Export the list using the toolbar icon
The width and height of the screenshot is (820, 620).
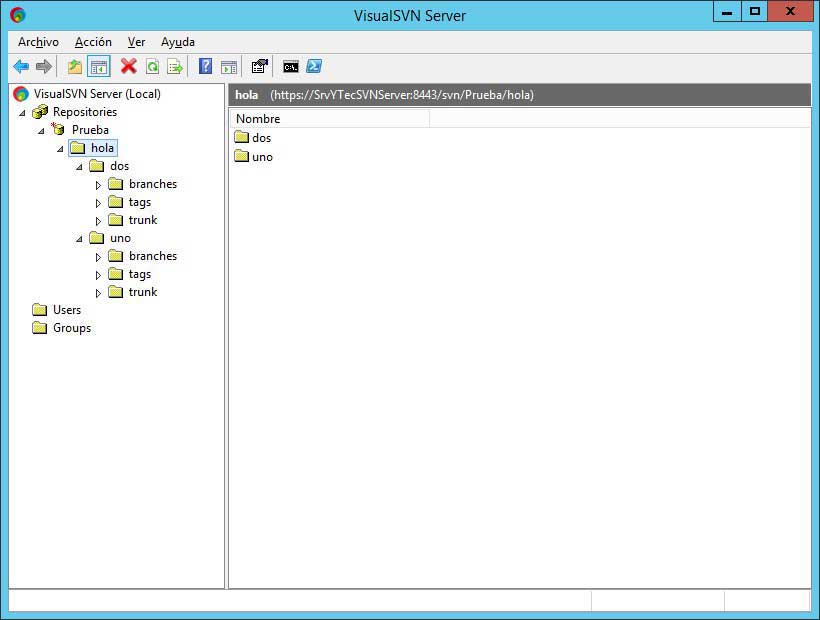pos(174,66)
